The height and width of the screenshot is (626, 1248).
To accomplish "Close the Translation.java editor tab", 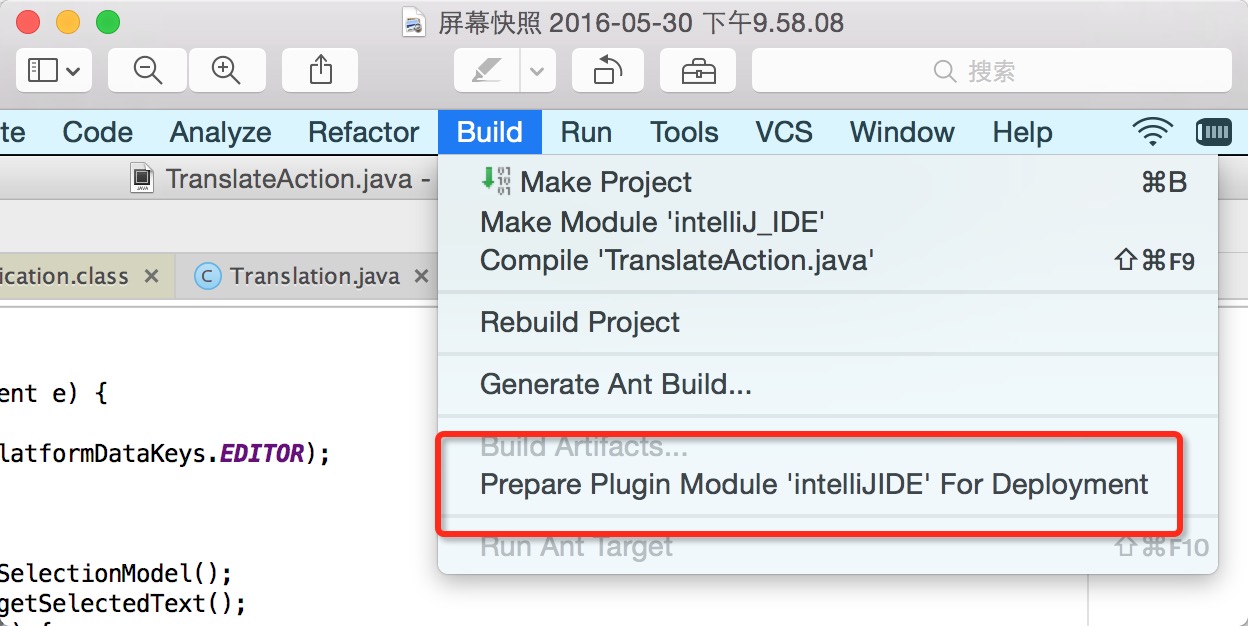I will pyautogui.click(x=421, y=276).
